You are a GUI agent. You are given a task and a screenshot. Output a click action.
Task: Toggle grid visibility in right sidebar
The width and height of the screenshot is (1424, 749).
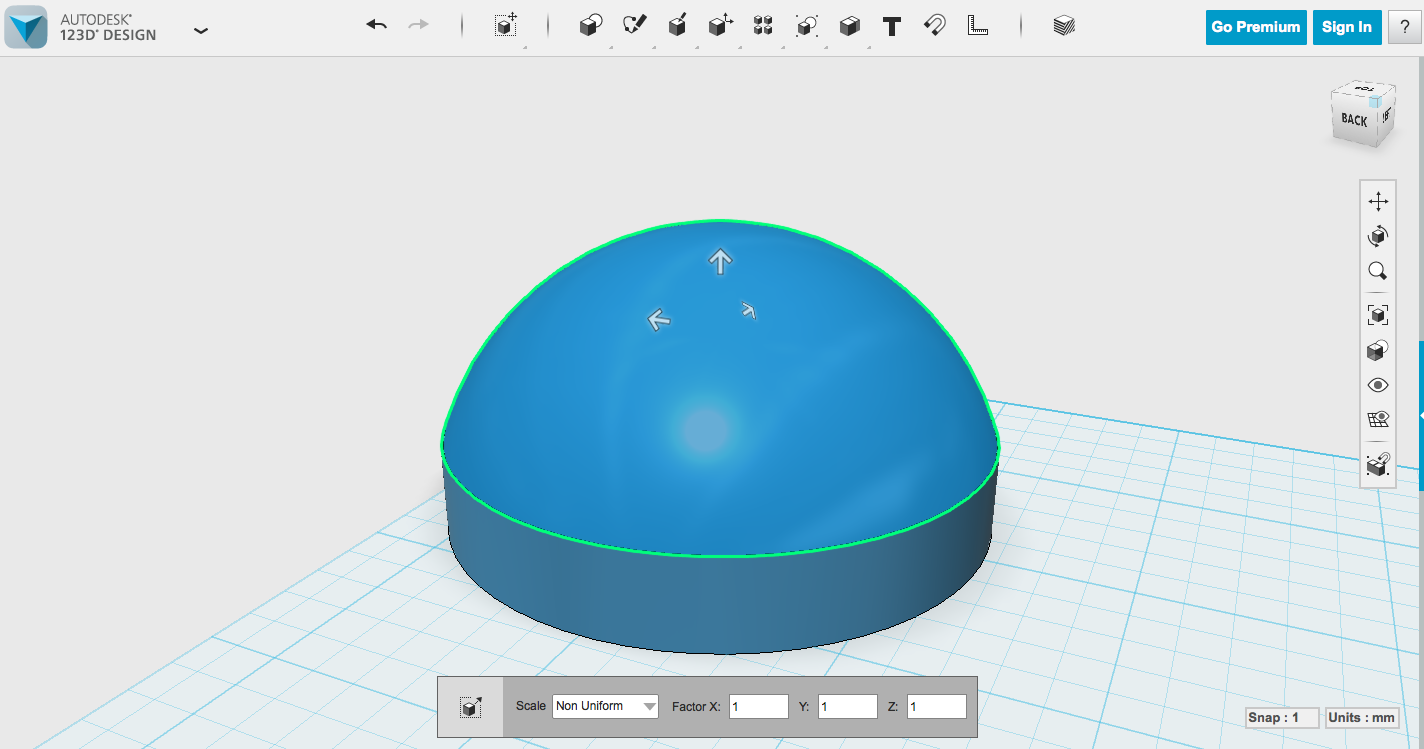[x=1377, y=419]
